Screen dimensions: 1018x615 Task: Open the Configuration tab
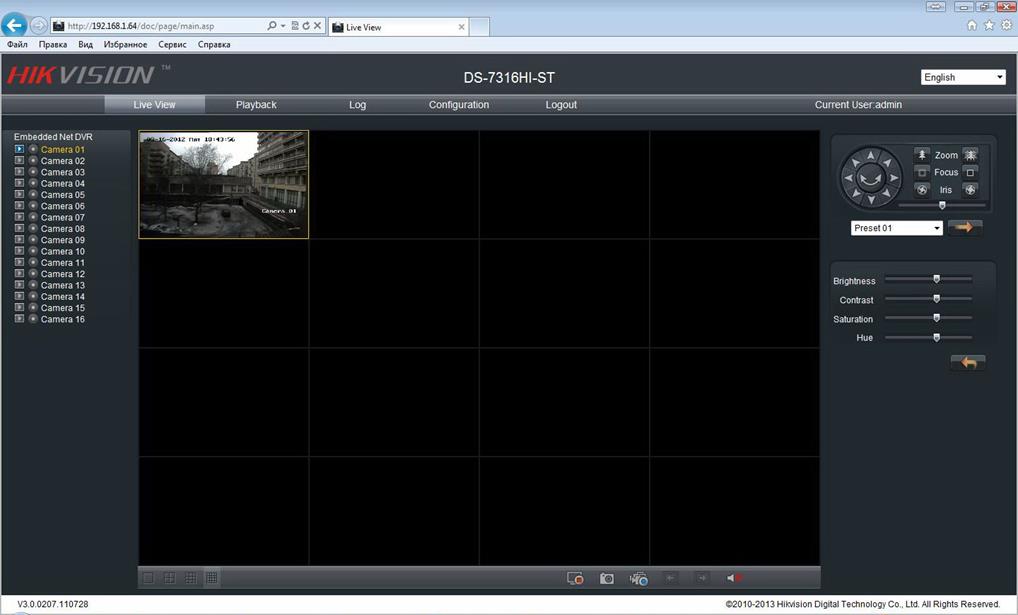coord(459,105)
